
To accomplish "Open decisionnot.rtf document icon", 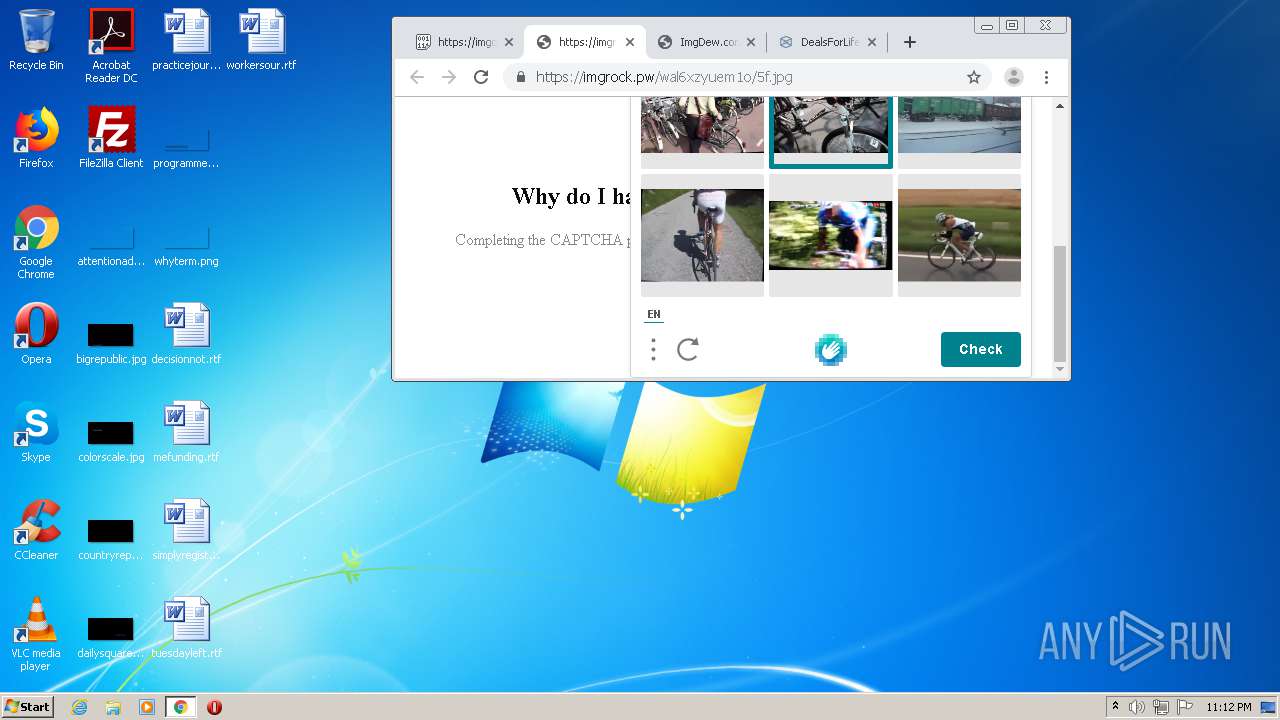I will coord(186,334).
